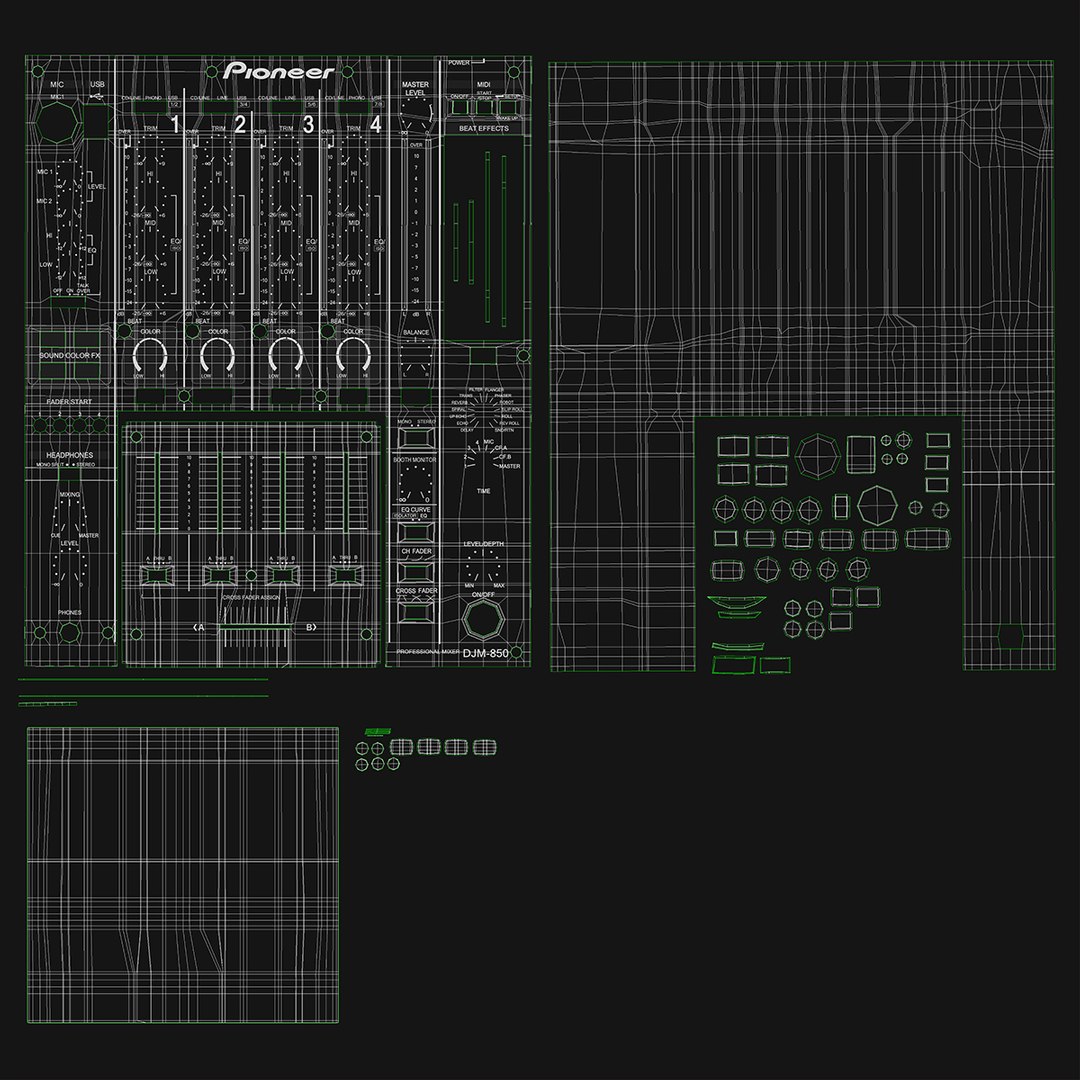Image resolution: width=1080 pixels, height=1080 pixels.
Task: Click the CROSS FADER ASSIGN label
Action: click(x=251, y=597)
